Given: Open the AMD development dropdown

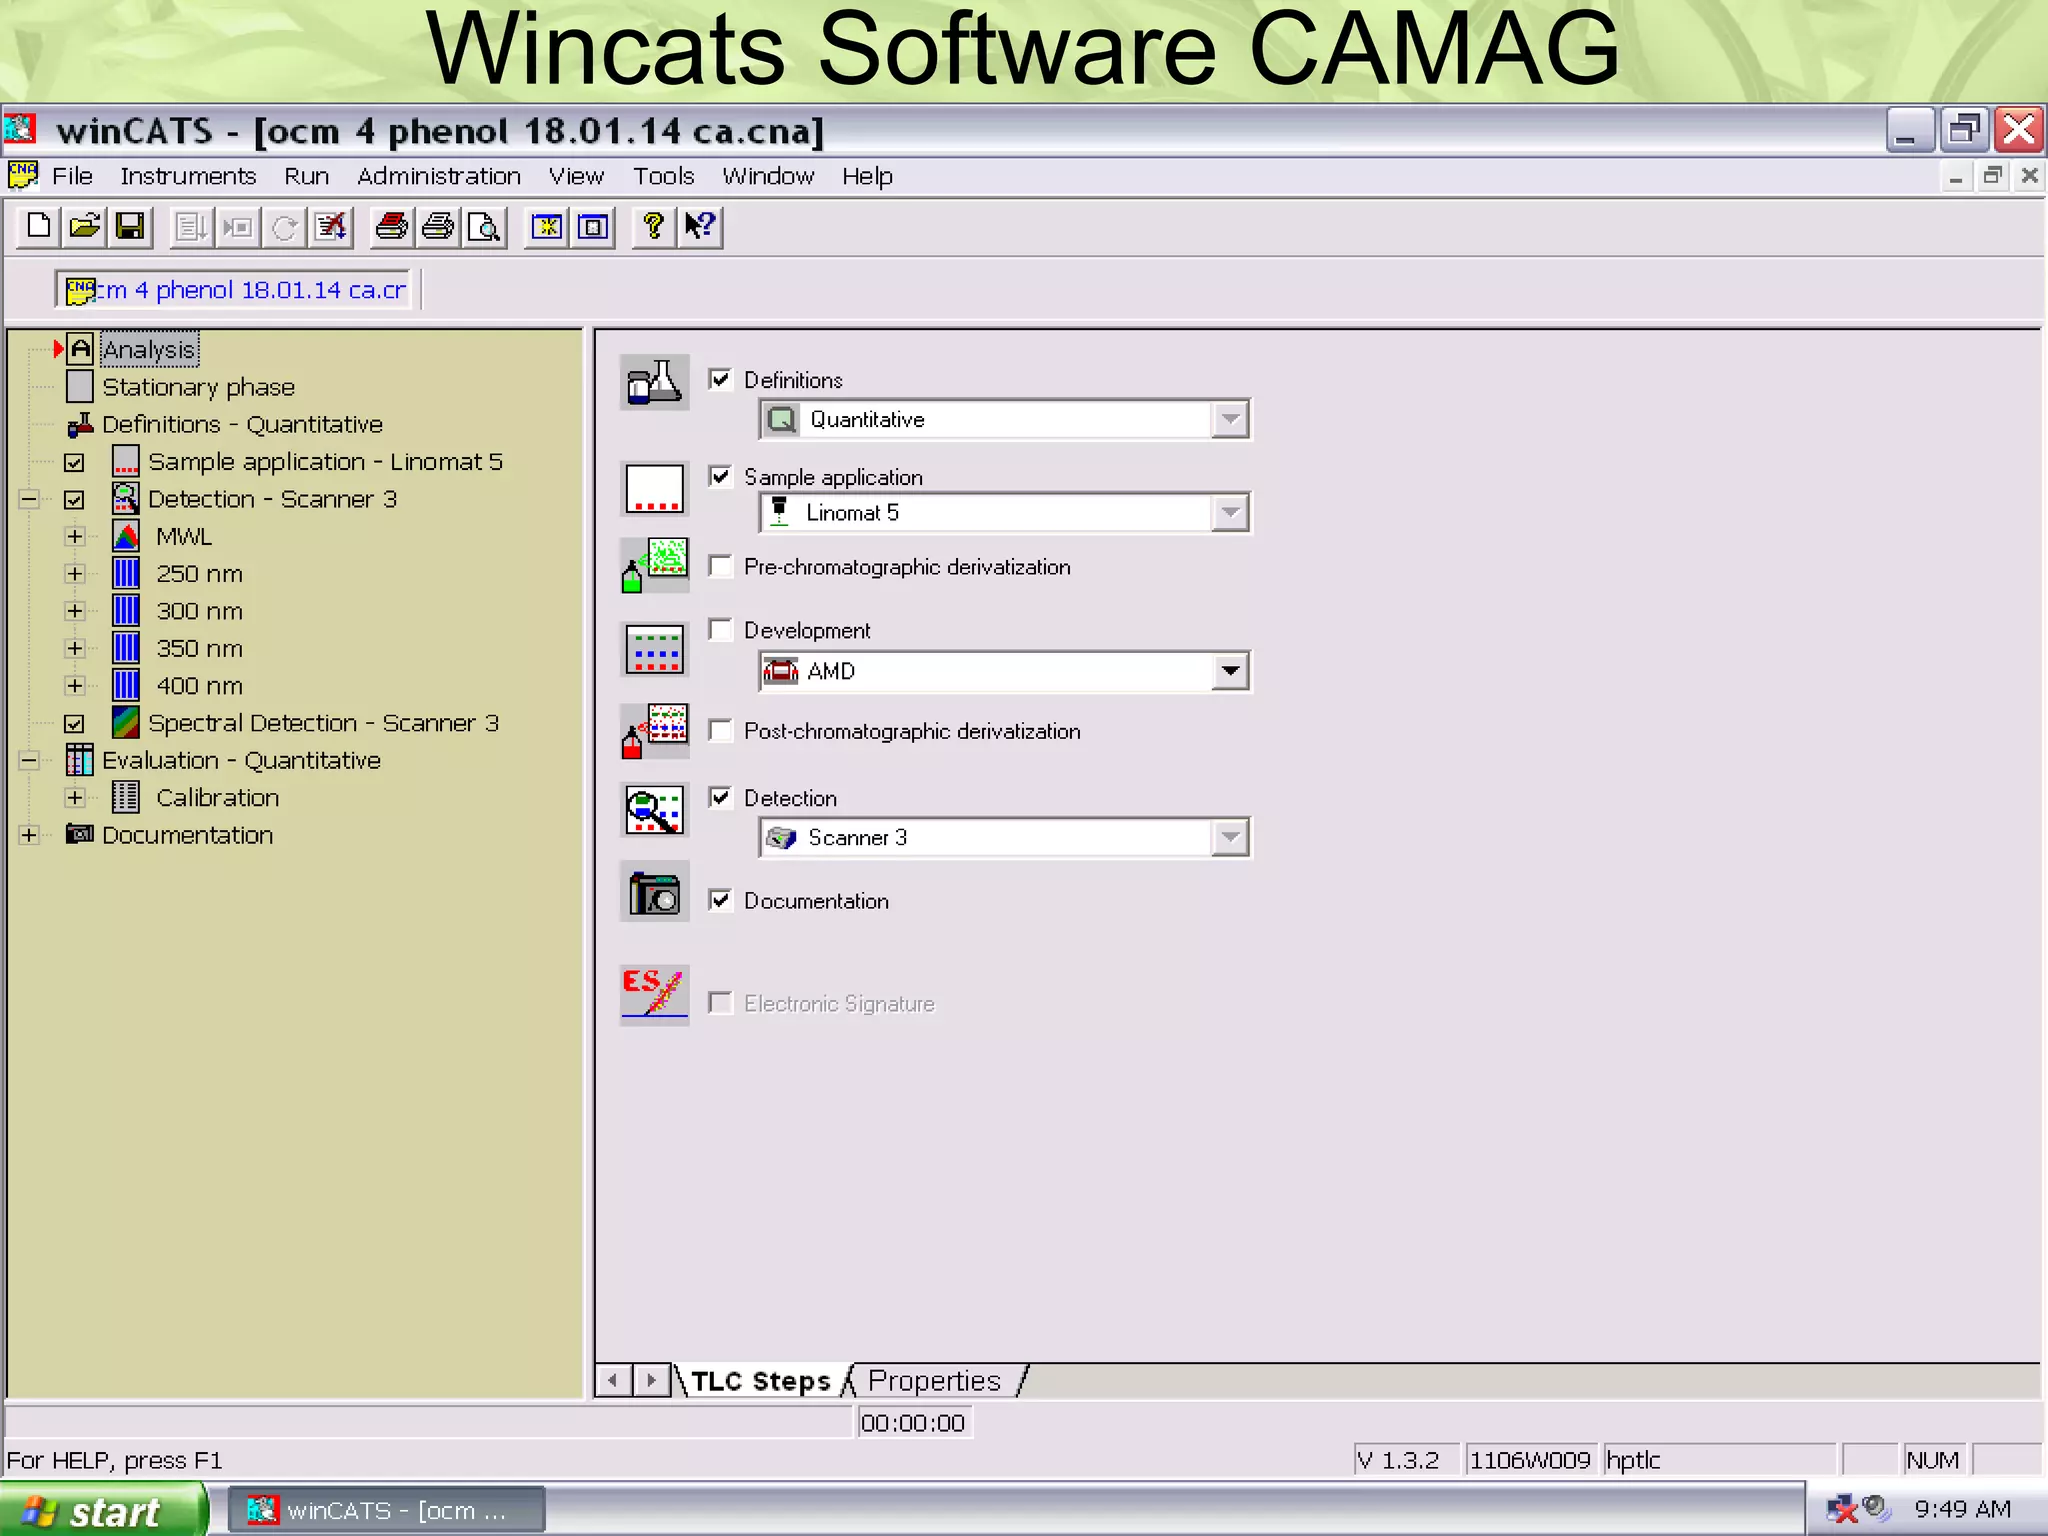Looking at the screenshot, I should tap(1230, 671).
